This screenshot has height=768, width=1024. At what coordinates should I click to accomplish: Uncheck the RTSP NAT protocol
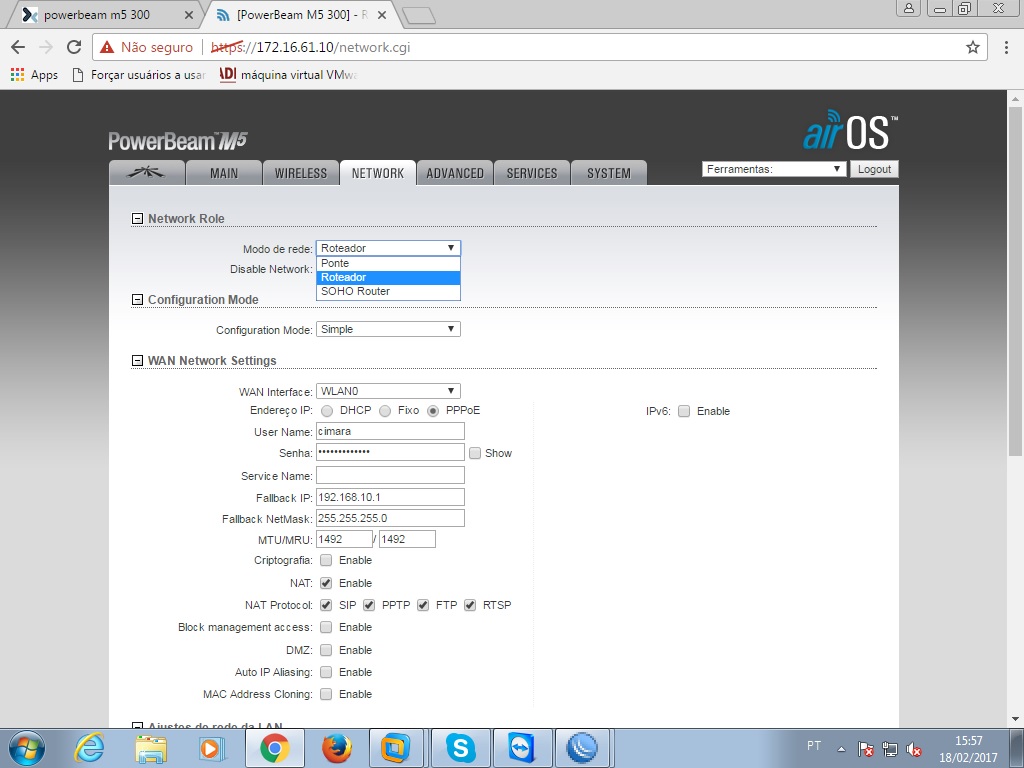[470, 605]
